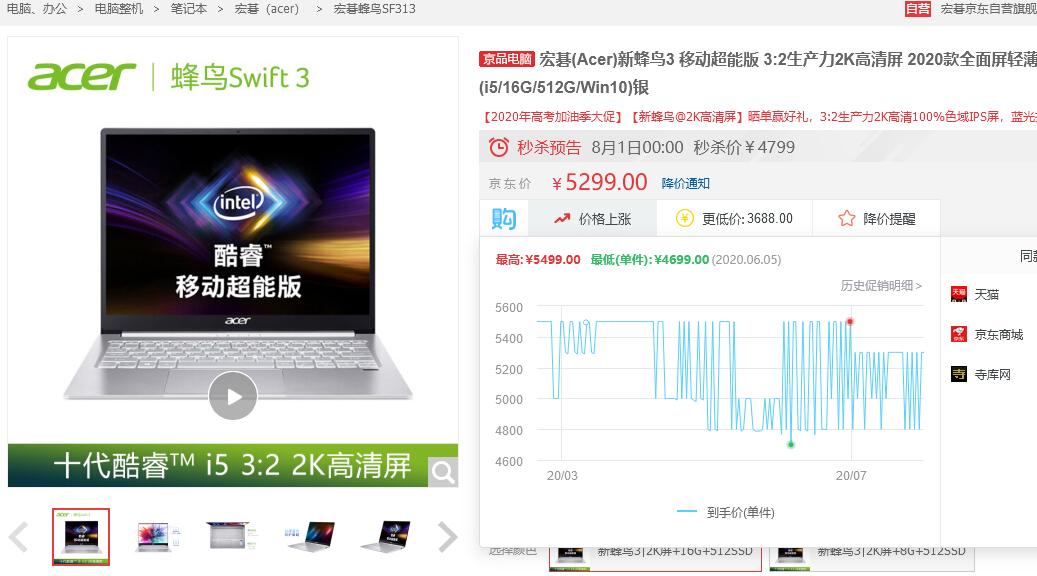The width and height of the screenshot is (1037, 576).
Task: Play the product video on laptop image
Action: point(233,395)
